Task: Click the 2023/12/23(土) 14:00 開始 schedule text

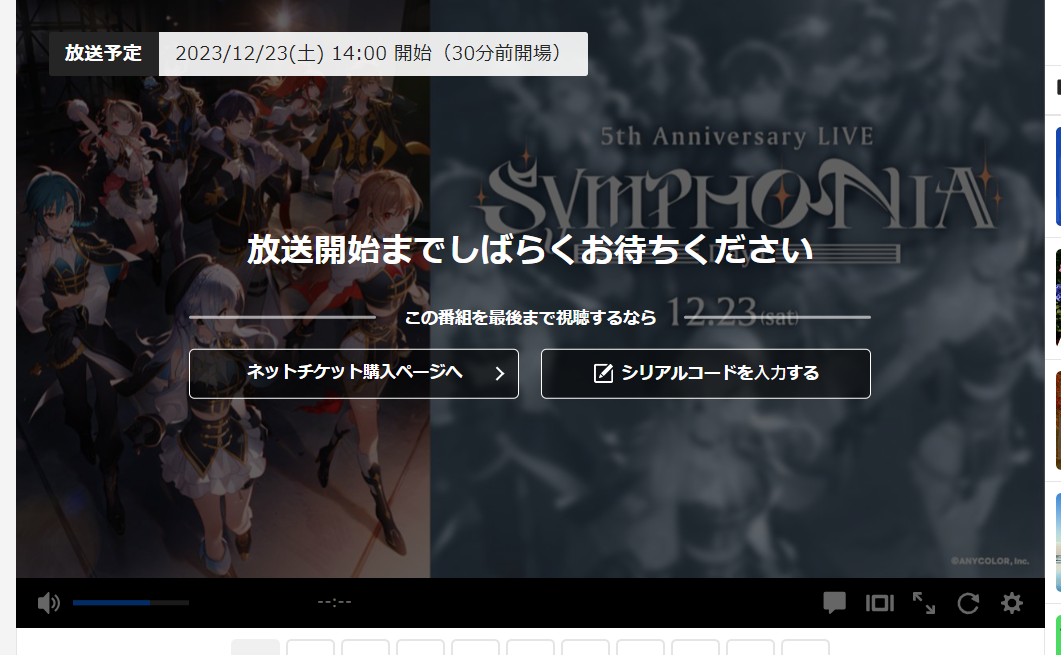Action: (373, 53)
